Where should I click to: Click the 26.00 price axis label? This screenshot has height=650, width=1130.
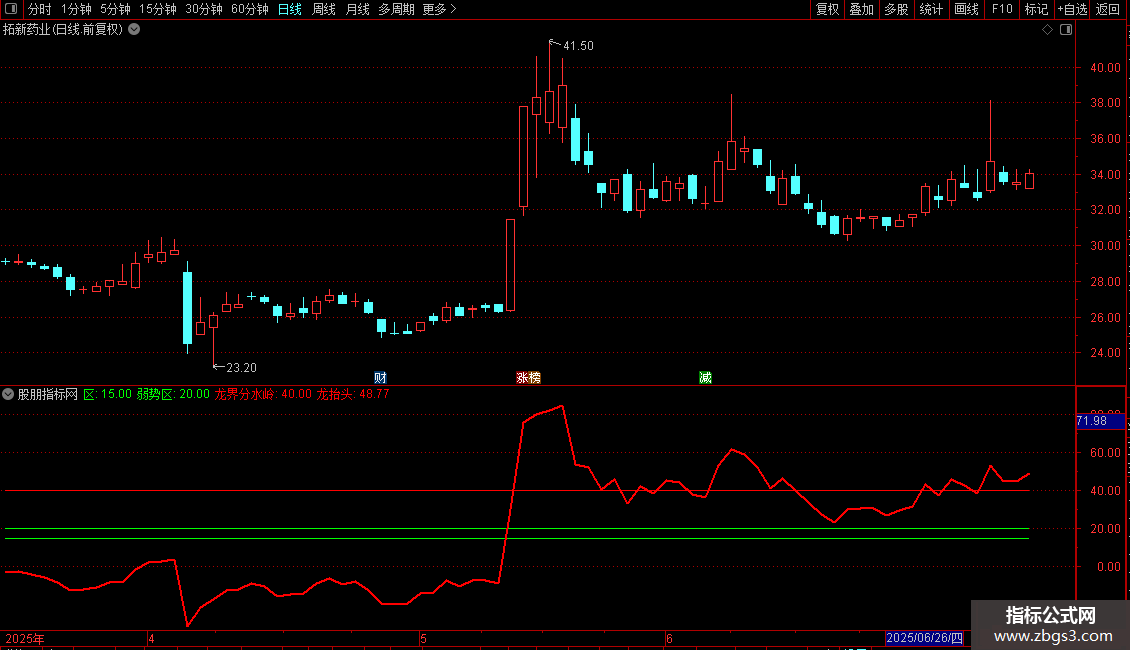point(1105,317)
